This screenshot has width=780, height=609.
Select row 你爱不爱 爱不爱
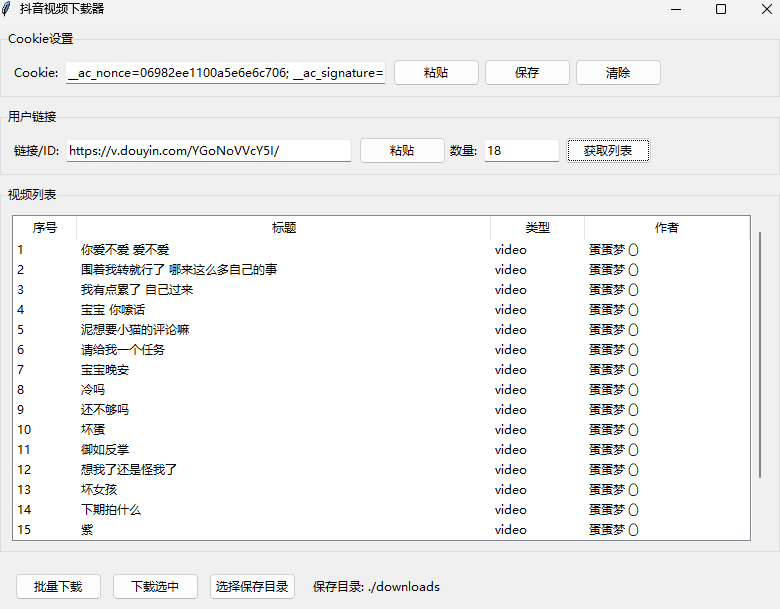382,250
